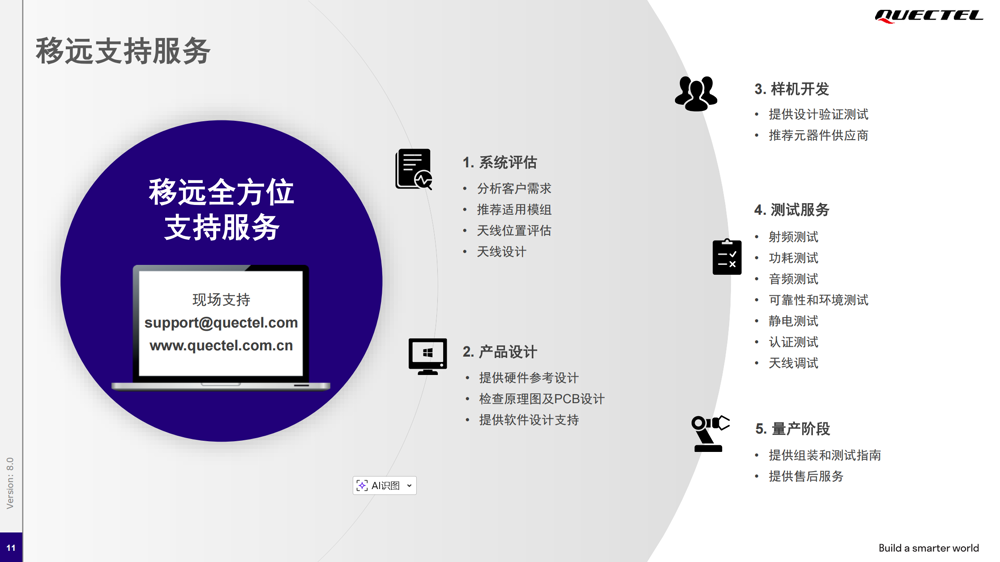Select the 移远支持服务 slide title
1000x562 pixels.
pyautogui.click(x=123, y=51)
